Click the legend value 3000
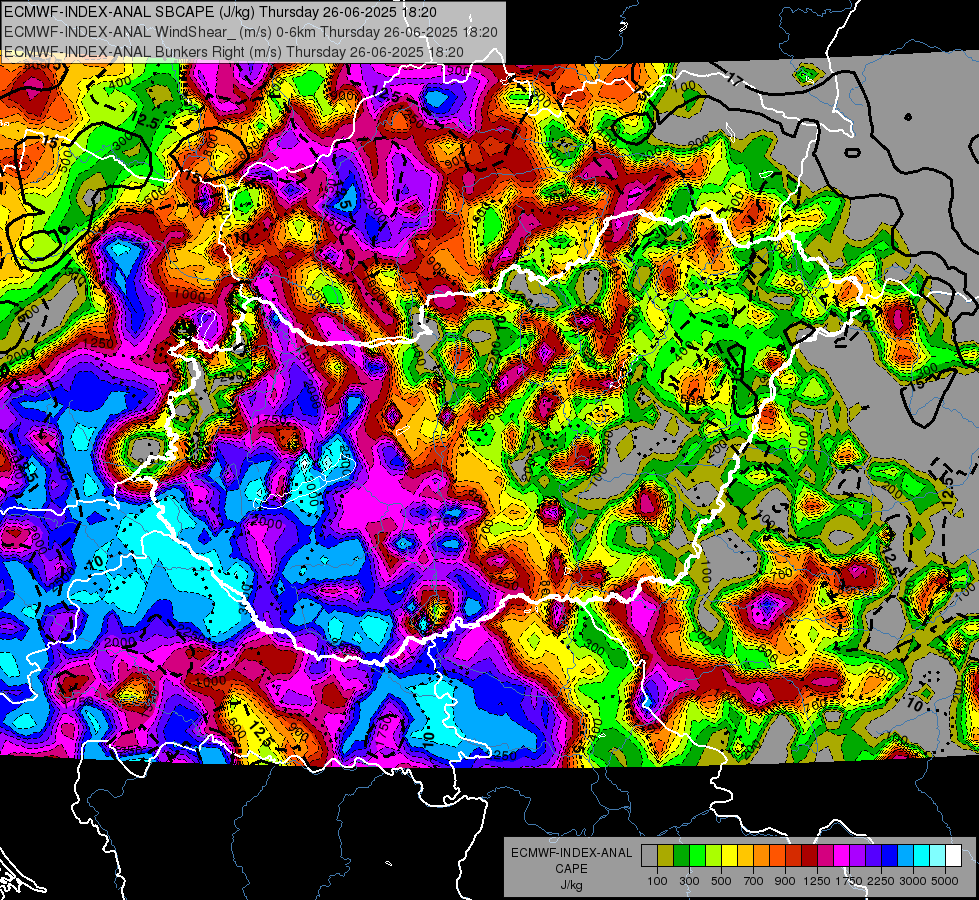This screenshot has height=900, width=979. click(913, 881)
